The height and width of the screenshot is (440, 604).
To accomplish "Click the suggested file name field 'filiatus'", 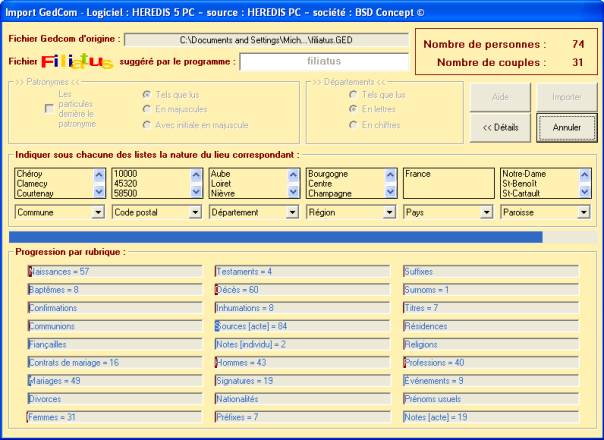I will tap(324, 61).
